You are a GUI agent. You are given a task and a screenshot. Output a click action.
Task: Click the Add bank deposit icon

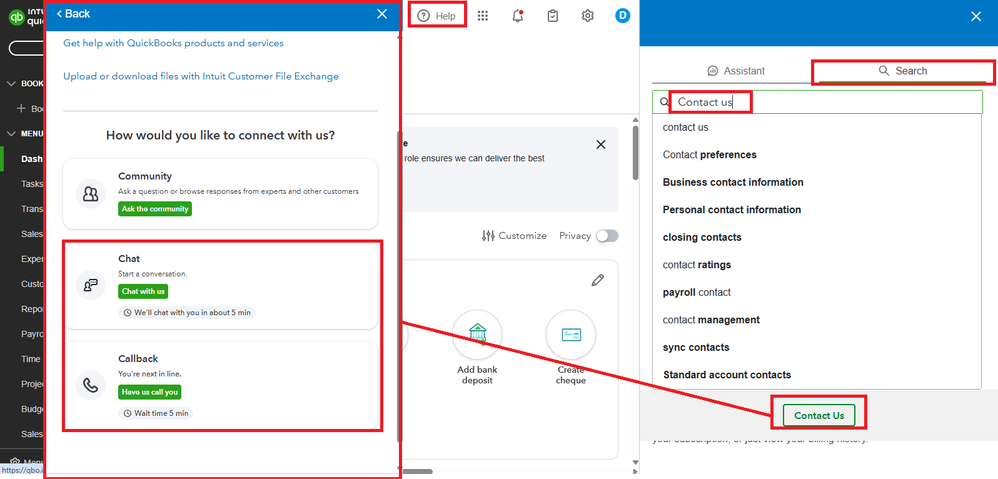[x=477, y=335]
